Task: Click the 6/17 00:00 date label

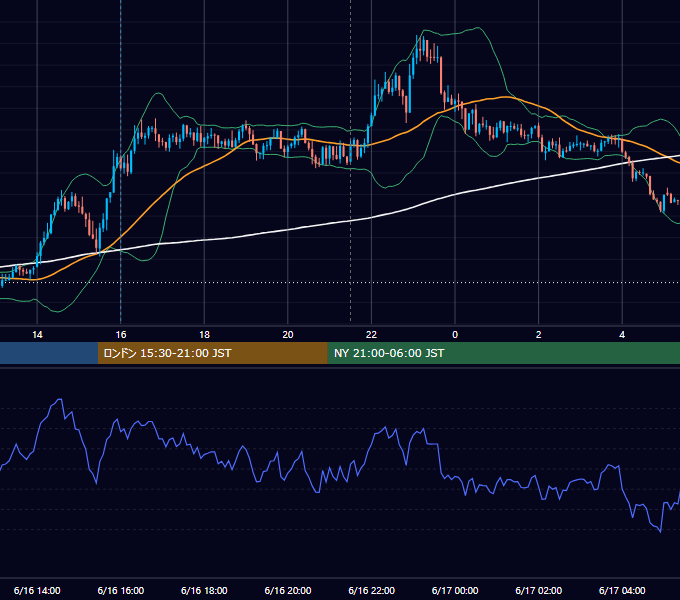Action: tap(455, 590)
